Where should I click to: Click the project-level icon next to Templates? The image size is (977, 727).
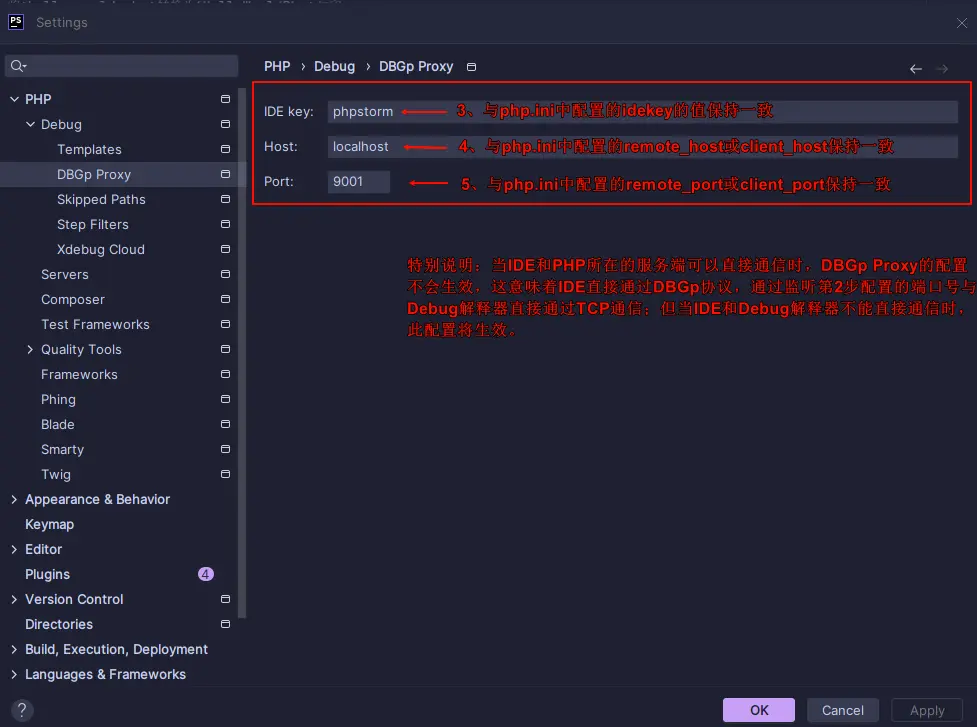[226, 149]
